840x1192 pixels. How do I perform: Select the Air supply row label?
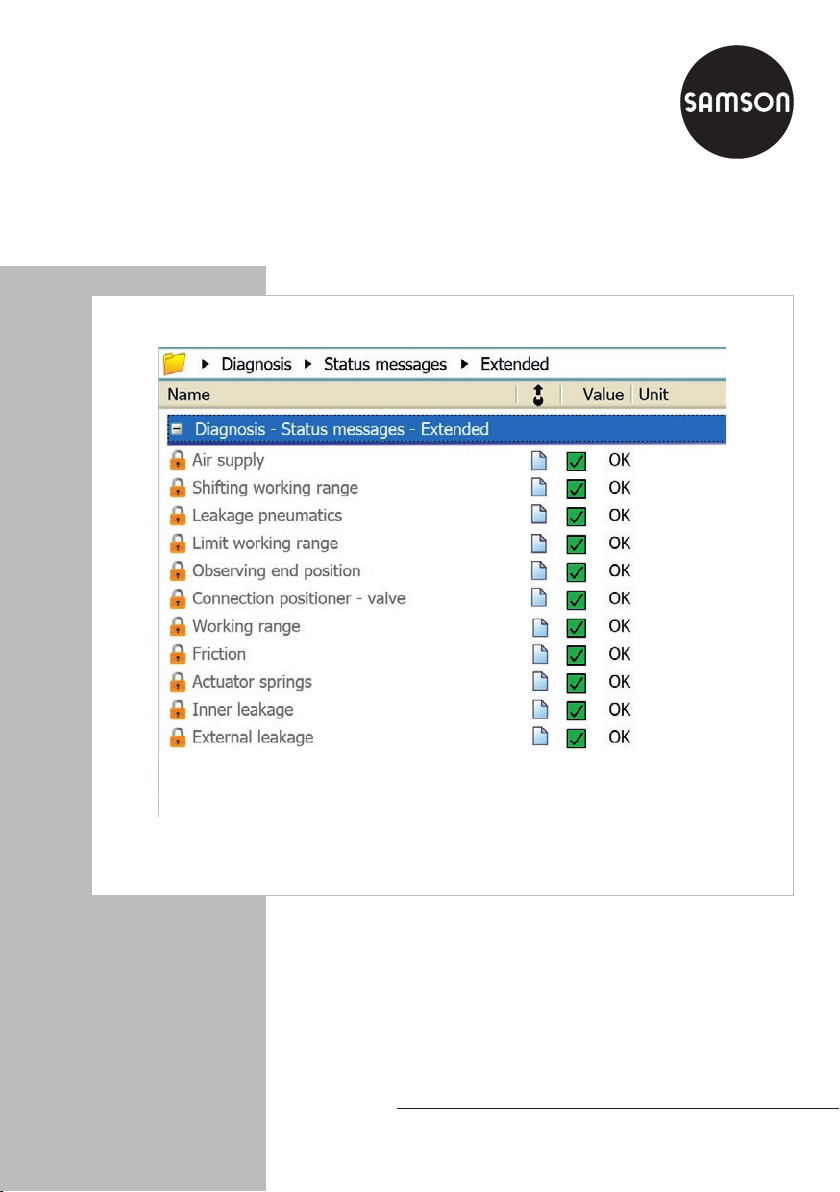click(x=228, y=461)
